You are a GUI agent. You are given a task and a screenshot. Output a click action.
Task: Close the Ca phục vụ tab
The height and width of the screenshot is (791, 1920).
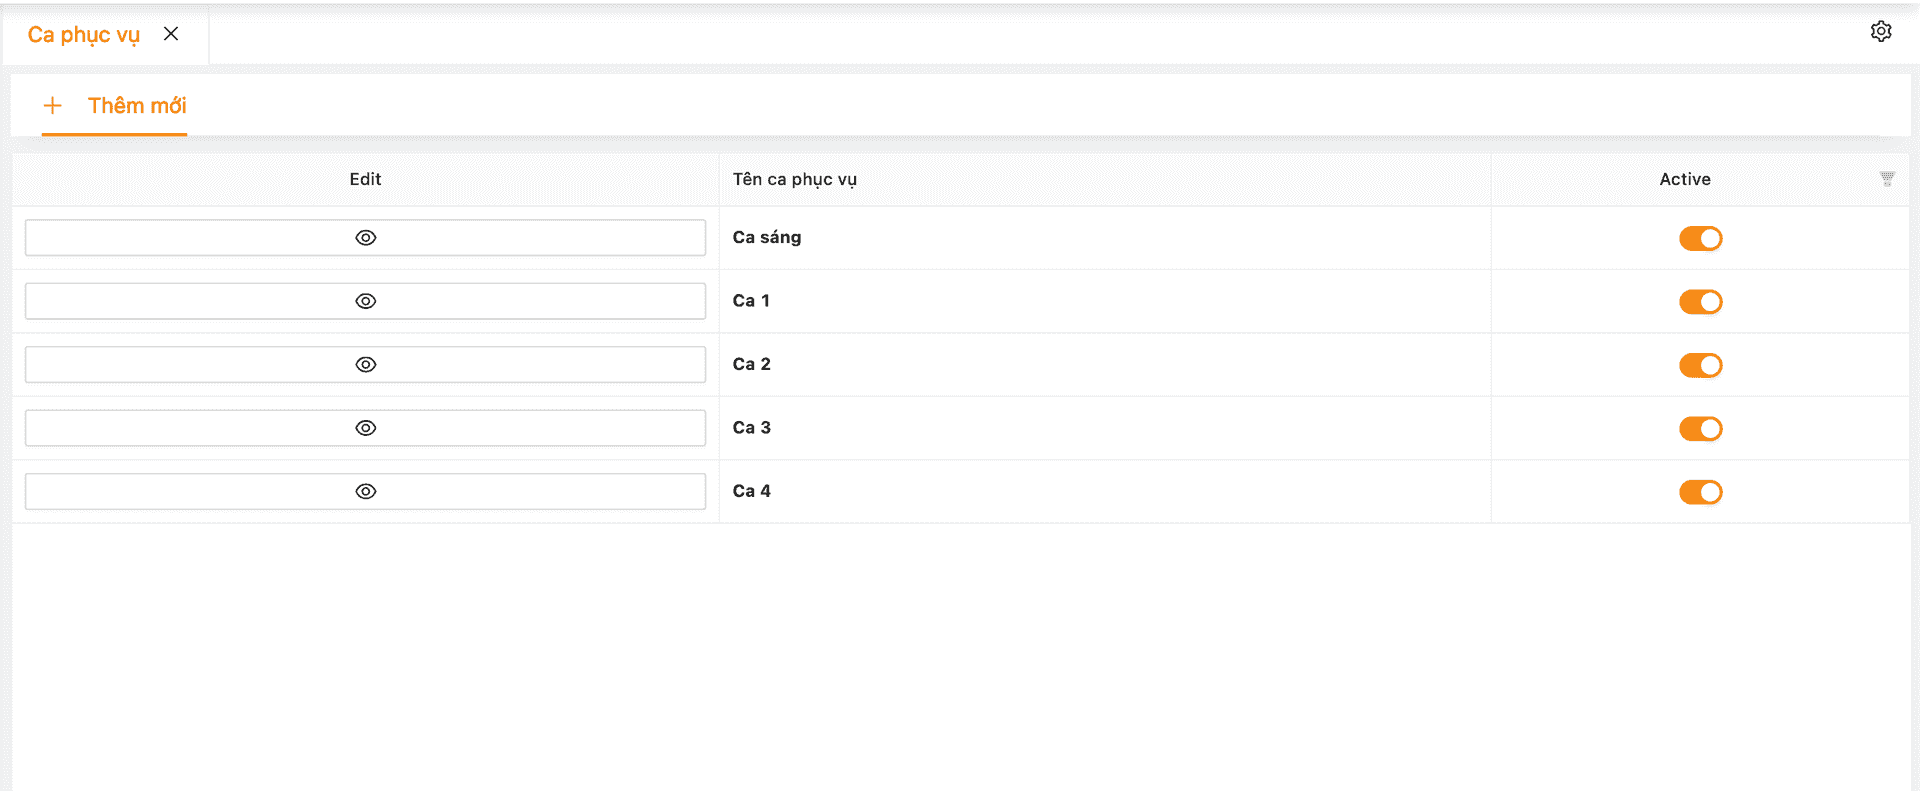[171, 34]
